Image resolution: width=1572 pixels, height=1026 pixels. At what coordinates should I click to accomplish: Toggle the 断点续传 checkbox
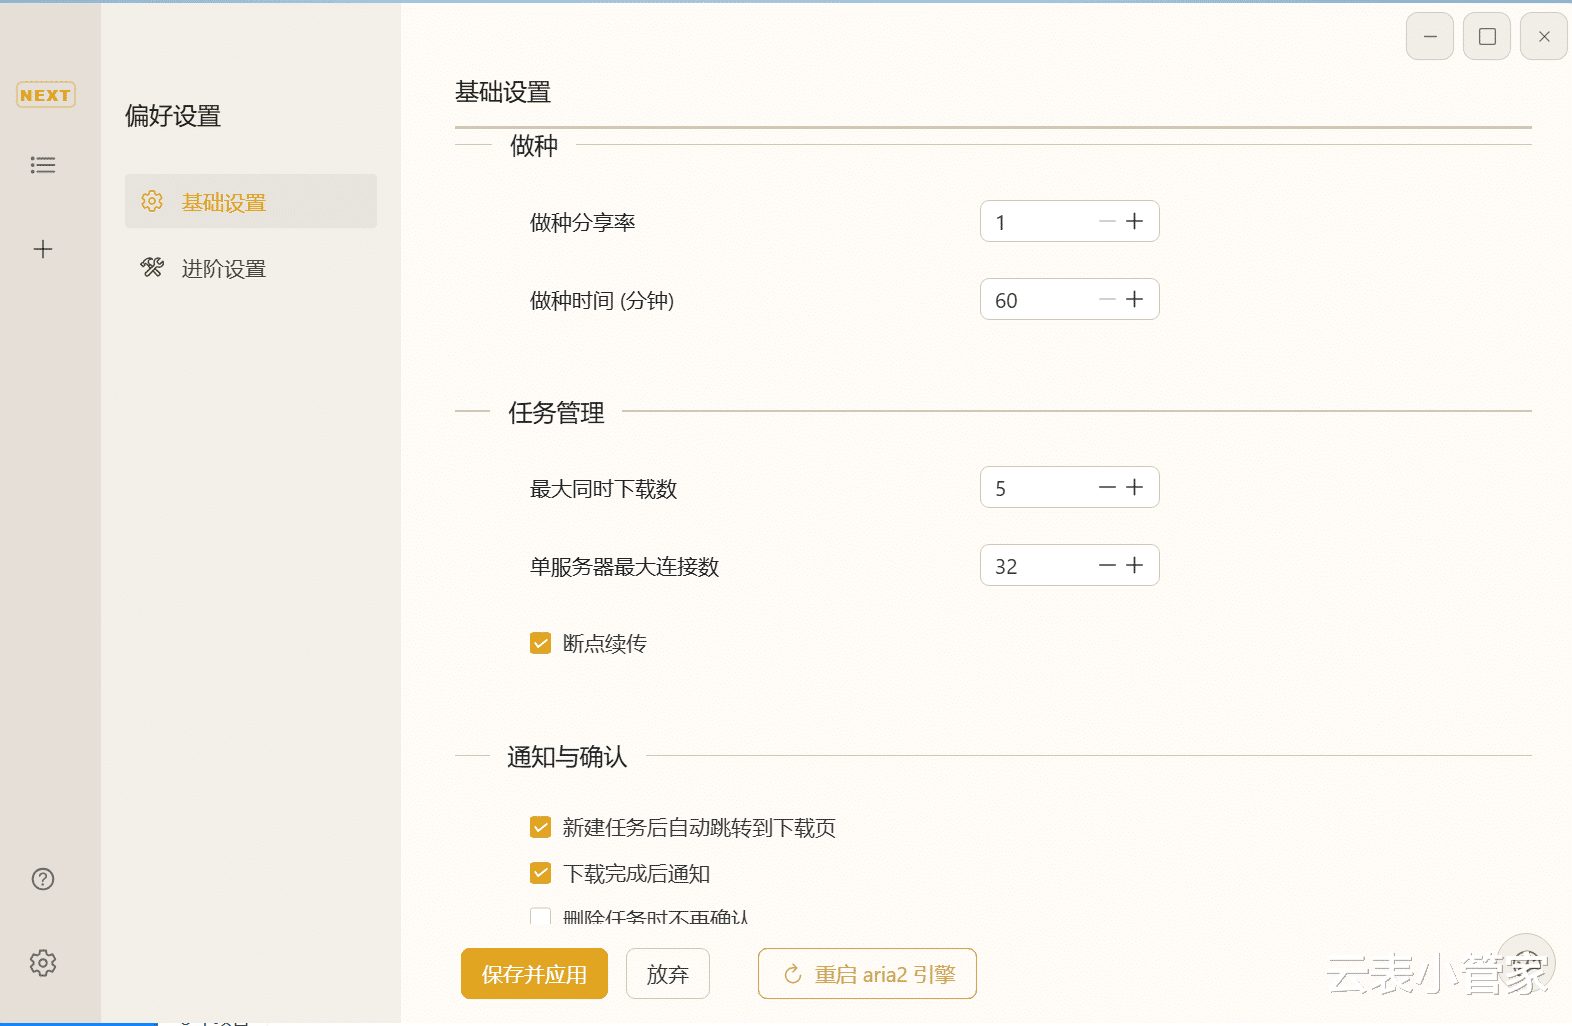541,643
